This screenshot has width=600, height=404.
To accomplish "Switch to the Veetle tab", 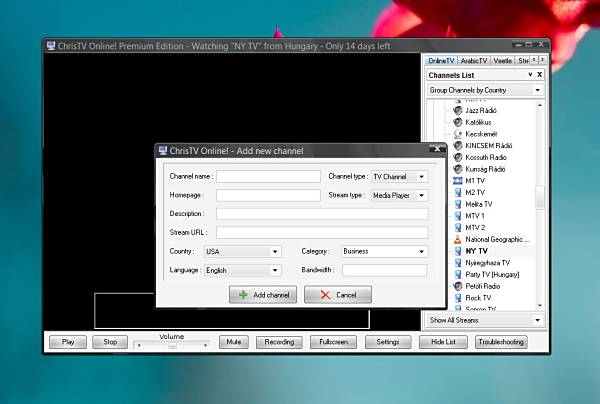I will click(502, 60).
